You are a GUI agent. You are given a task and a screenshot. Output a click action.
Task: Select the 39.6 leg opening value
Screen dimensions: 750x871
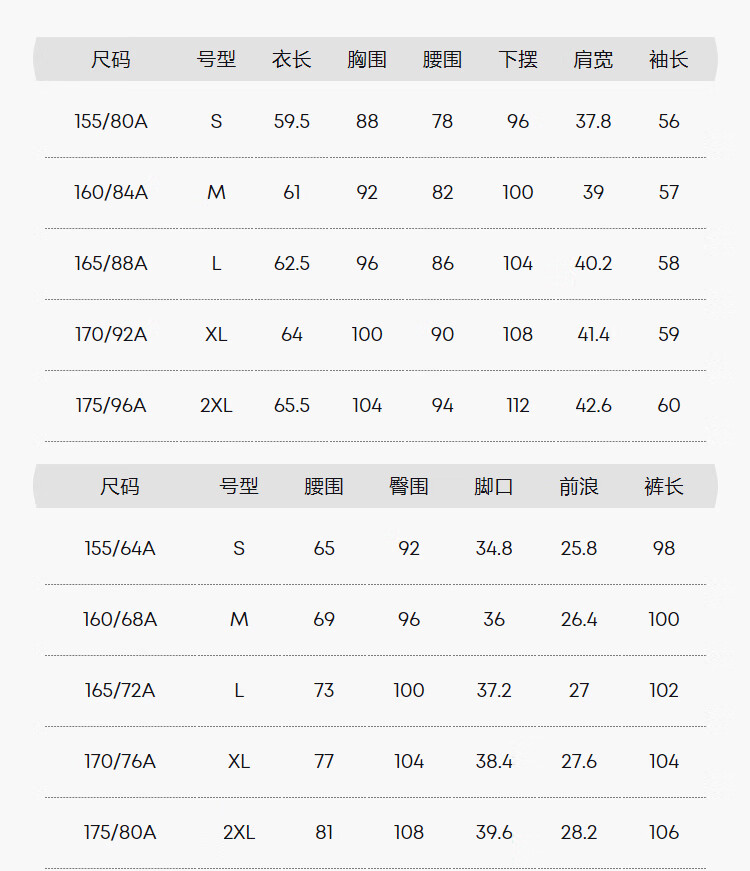point(494,833)
